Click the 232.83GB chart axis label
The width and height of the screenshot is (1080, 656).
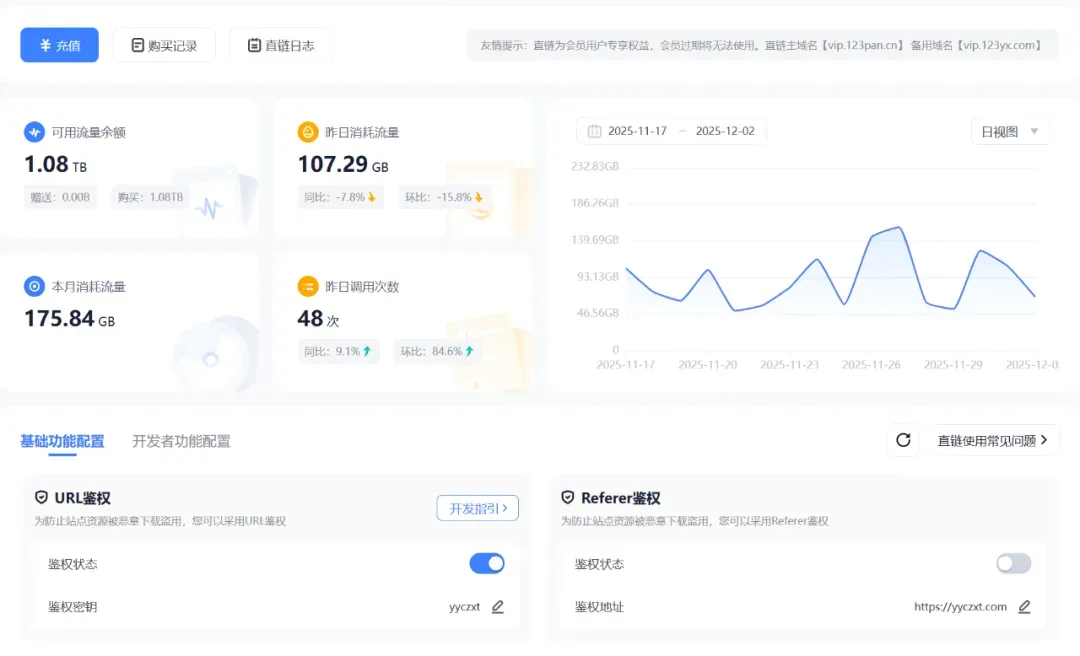pos(595,166)
